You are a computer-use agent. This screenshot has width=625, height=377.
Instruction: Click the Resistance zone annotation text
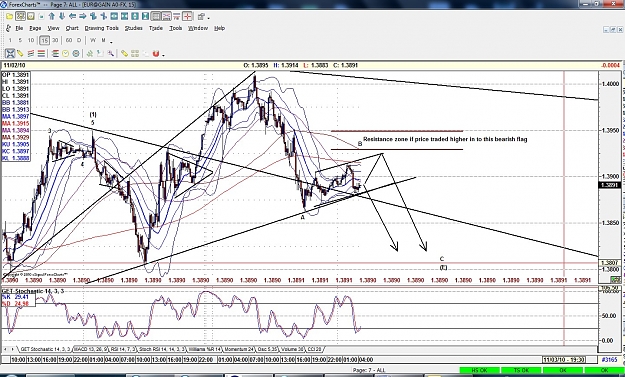(x=445, y=139)
